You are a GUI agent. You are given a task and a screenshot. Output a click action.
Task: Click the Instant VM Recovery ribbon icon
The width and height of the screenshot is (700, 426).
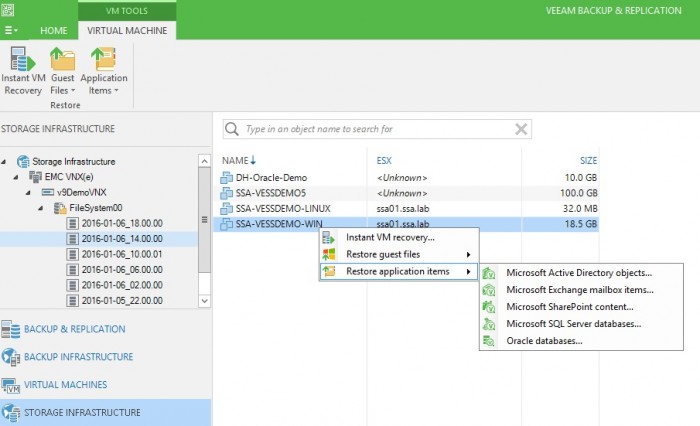tap(22, 58)
